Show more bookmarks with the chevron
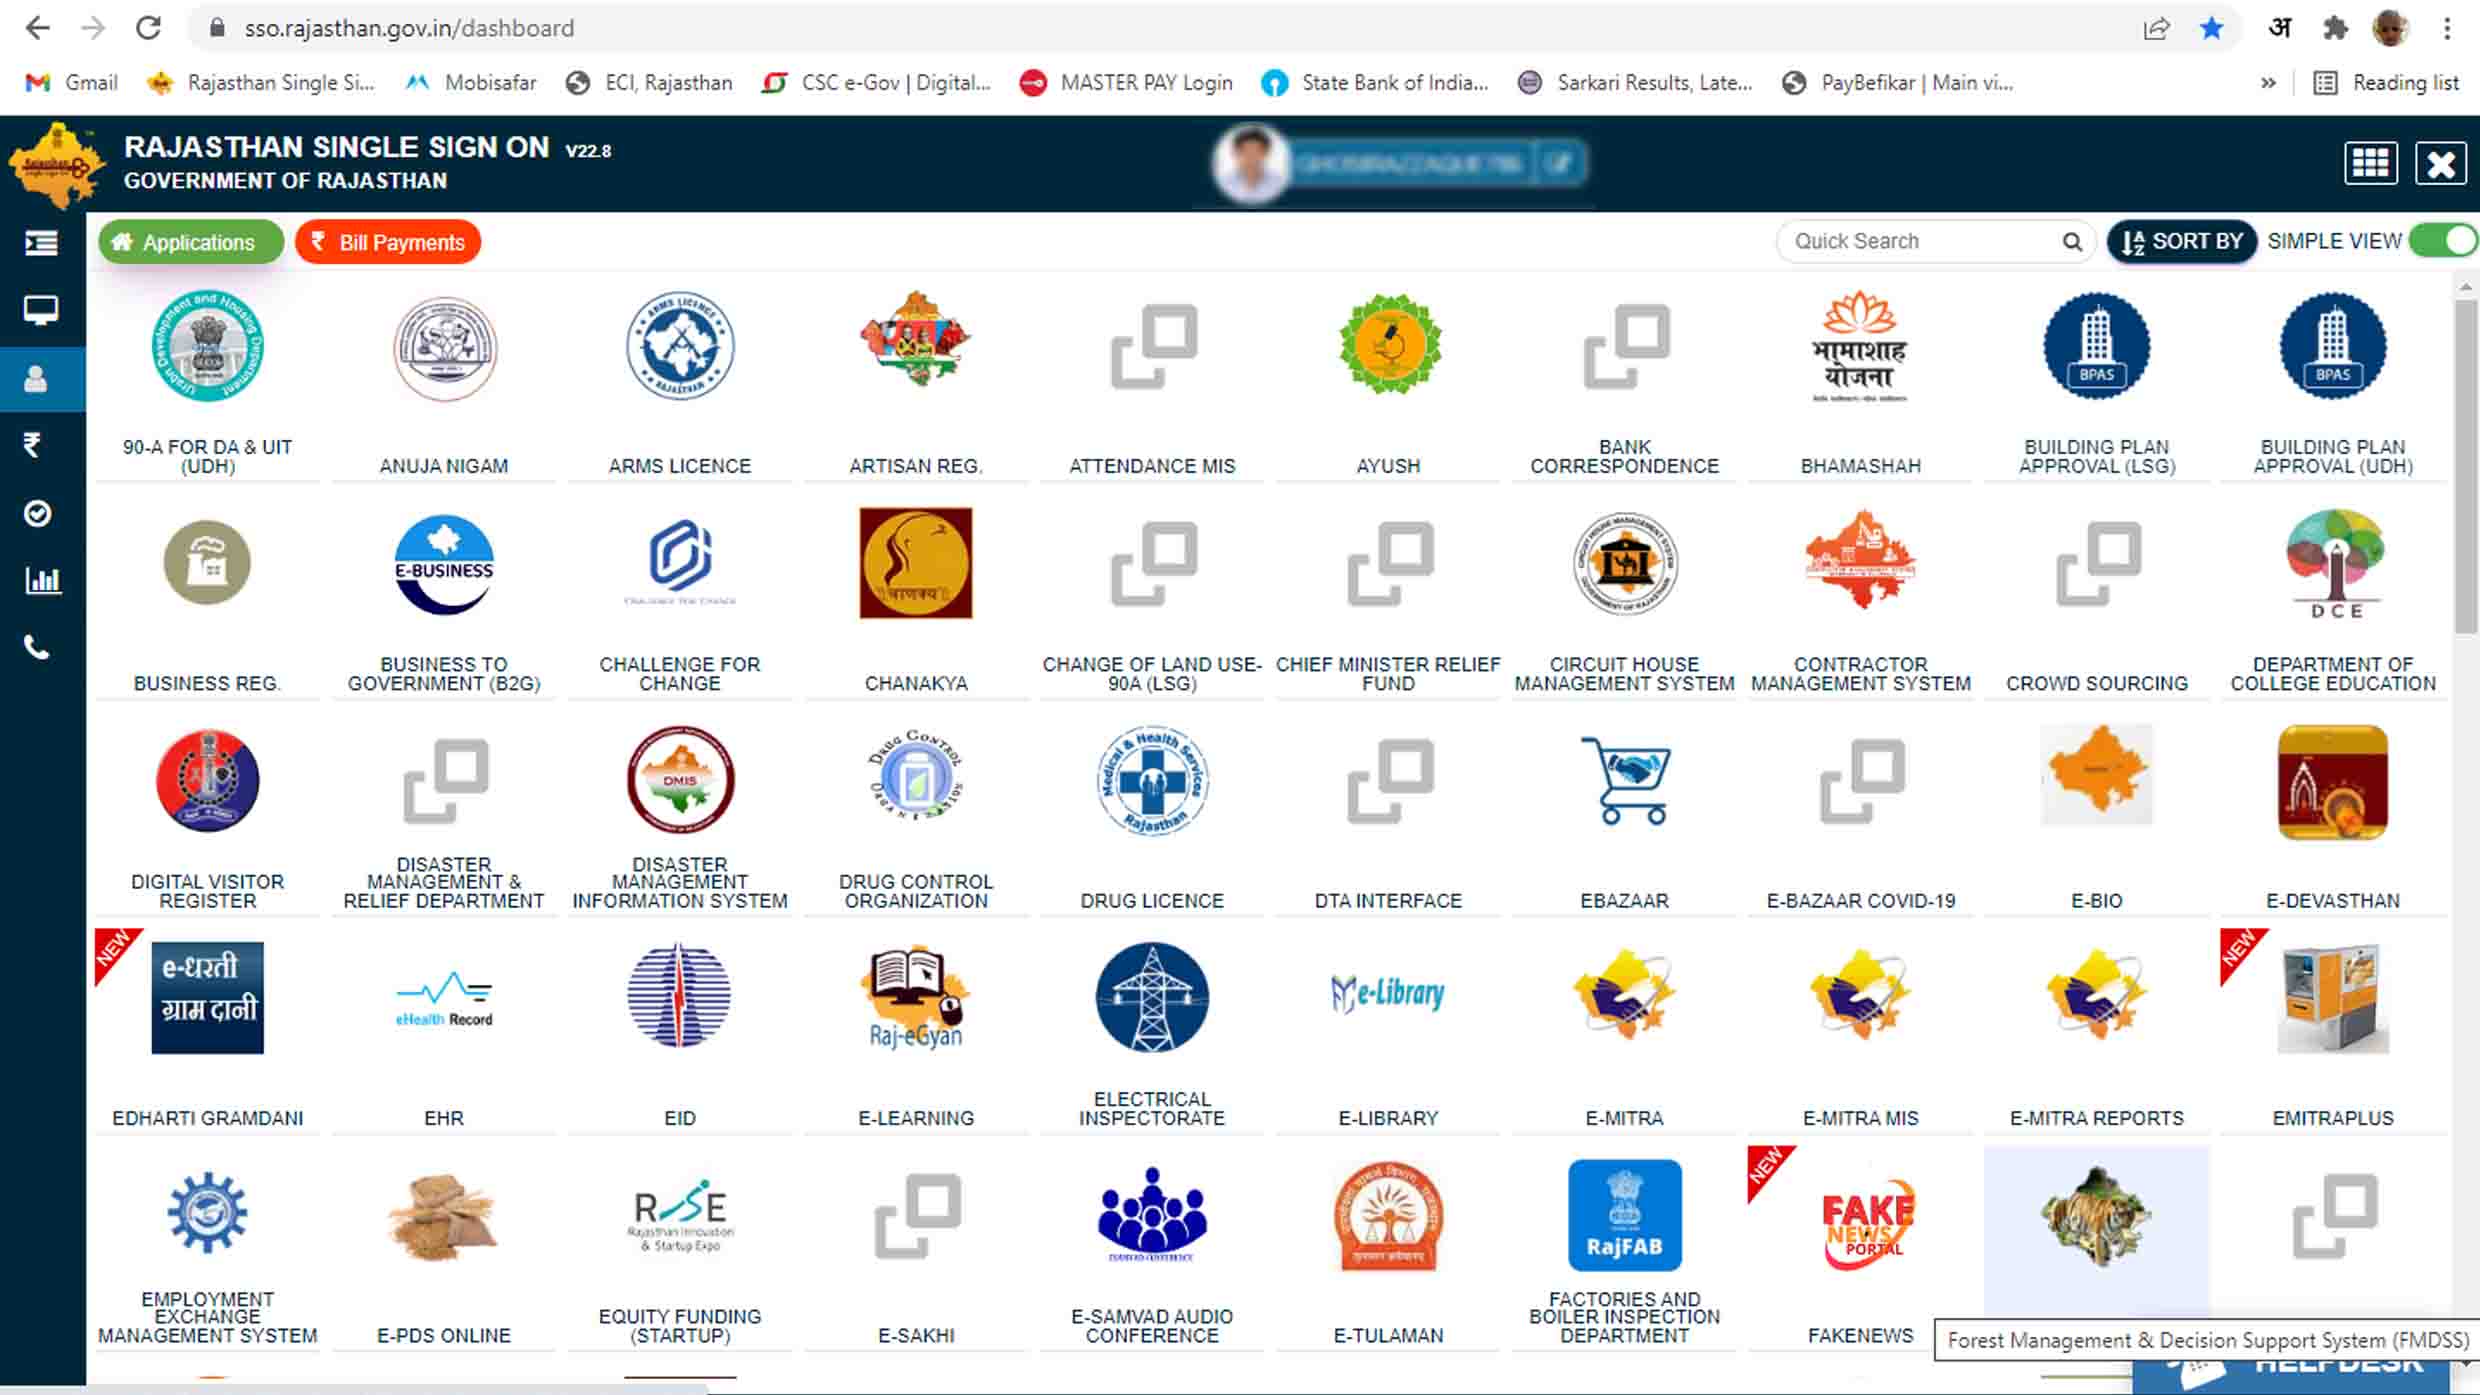This screenshot has height=1395, width=2480. [2268, 83]
